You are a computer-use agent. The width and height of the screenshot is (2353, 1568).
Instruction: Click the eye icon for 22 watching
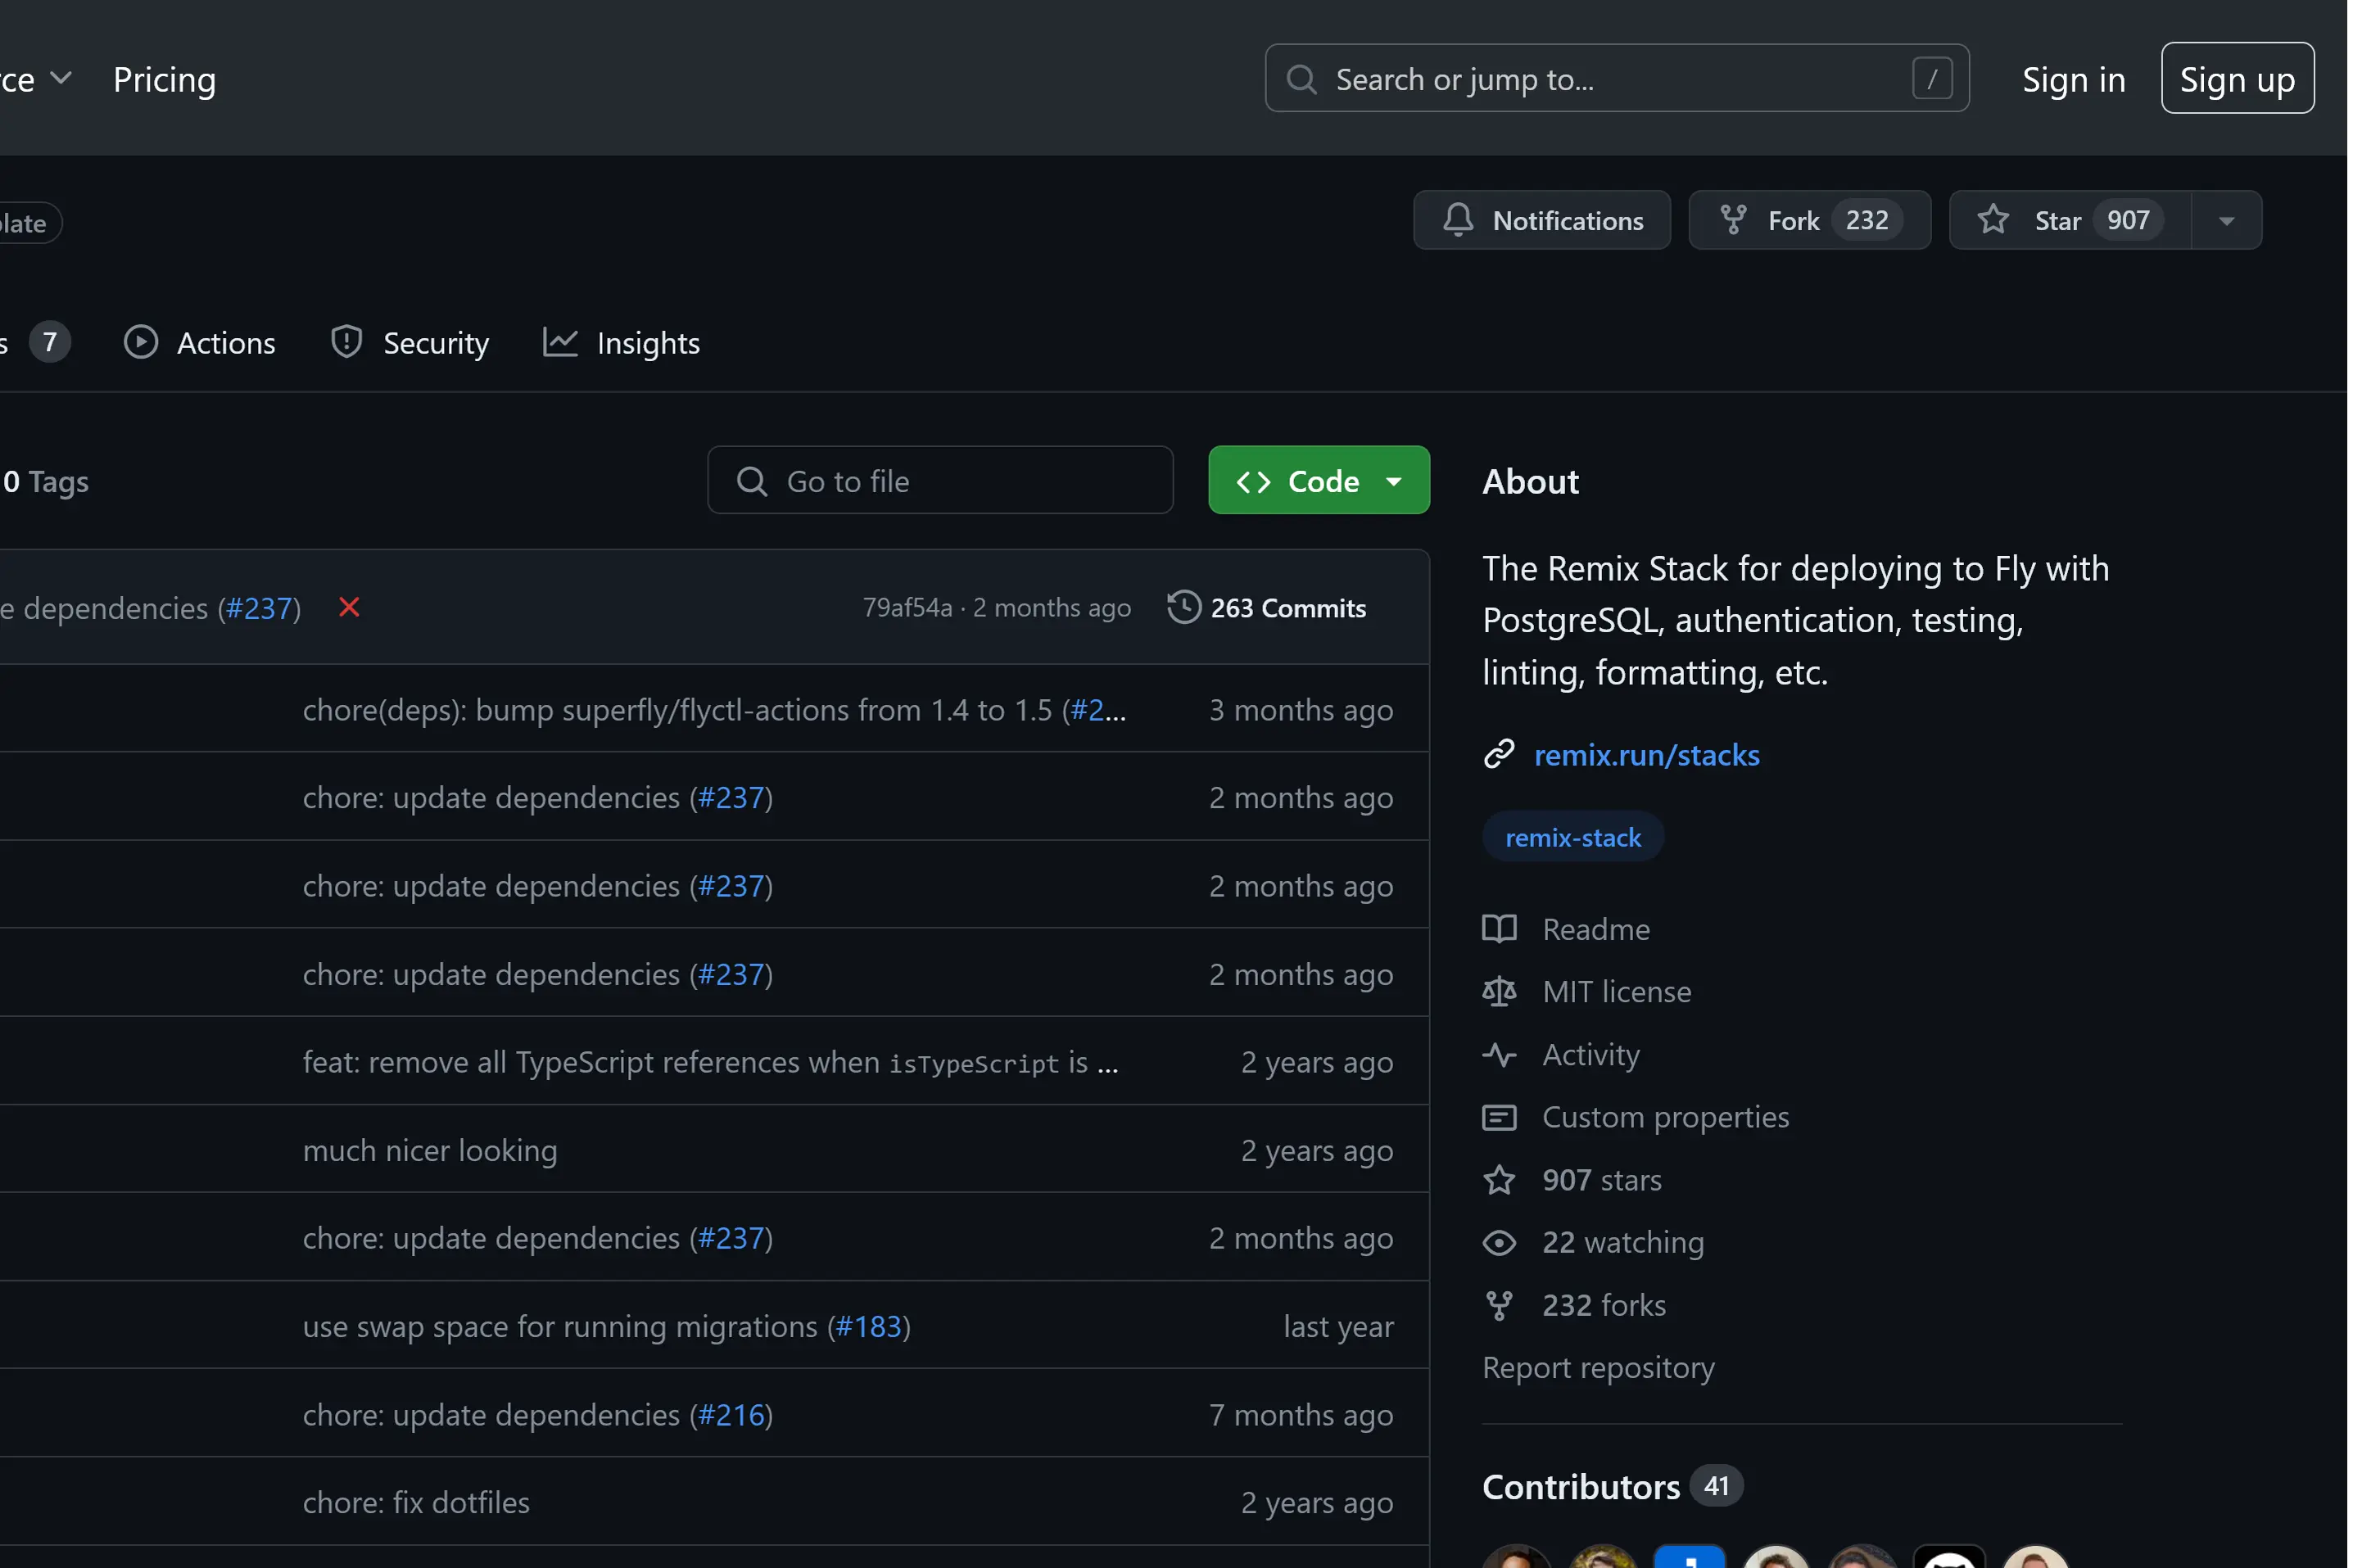1498,1242
